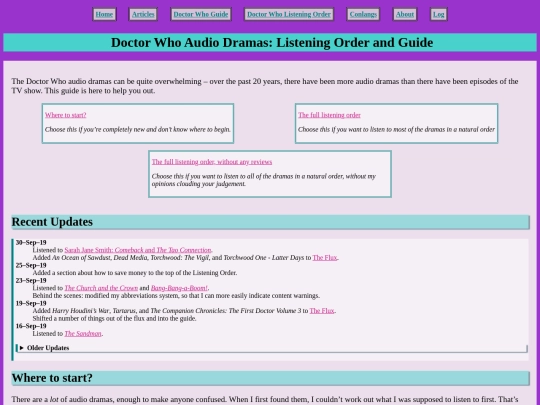
Task: Open Doctor Who Listening Order nav link
Action: click(x=289, y=14)
